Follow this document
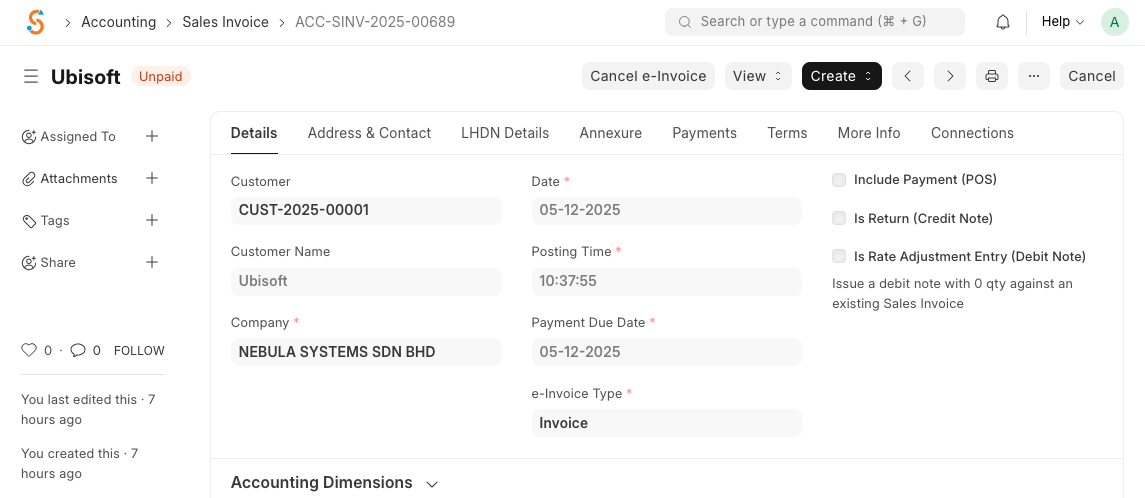 [139, 350]
